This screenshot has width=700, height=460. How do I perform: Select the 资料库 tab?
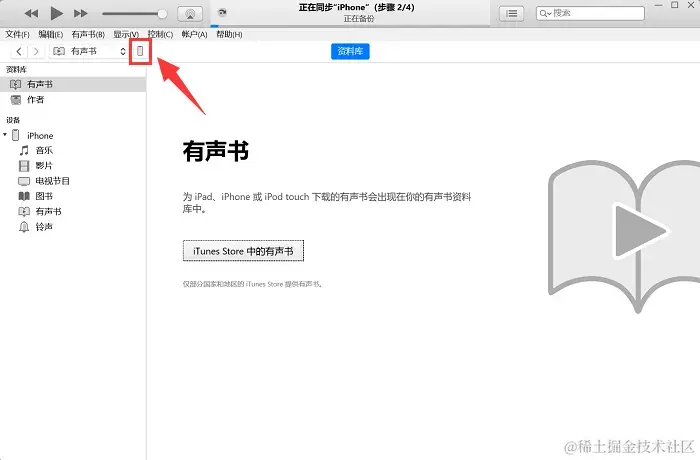point(350,51)
